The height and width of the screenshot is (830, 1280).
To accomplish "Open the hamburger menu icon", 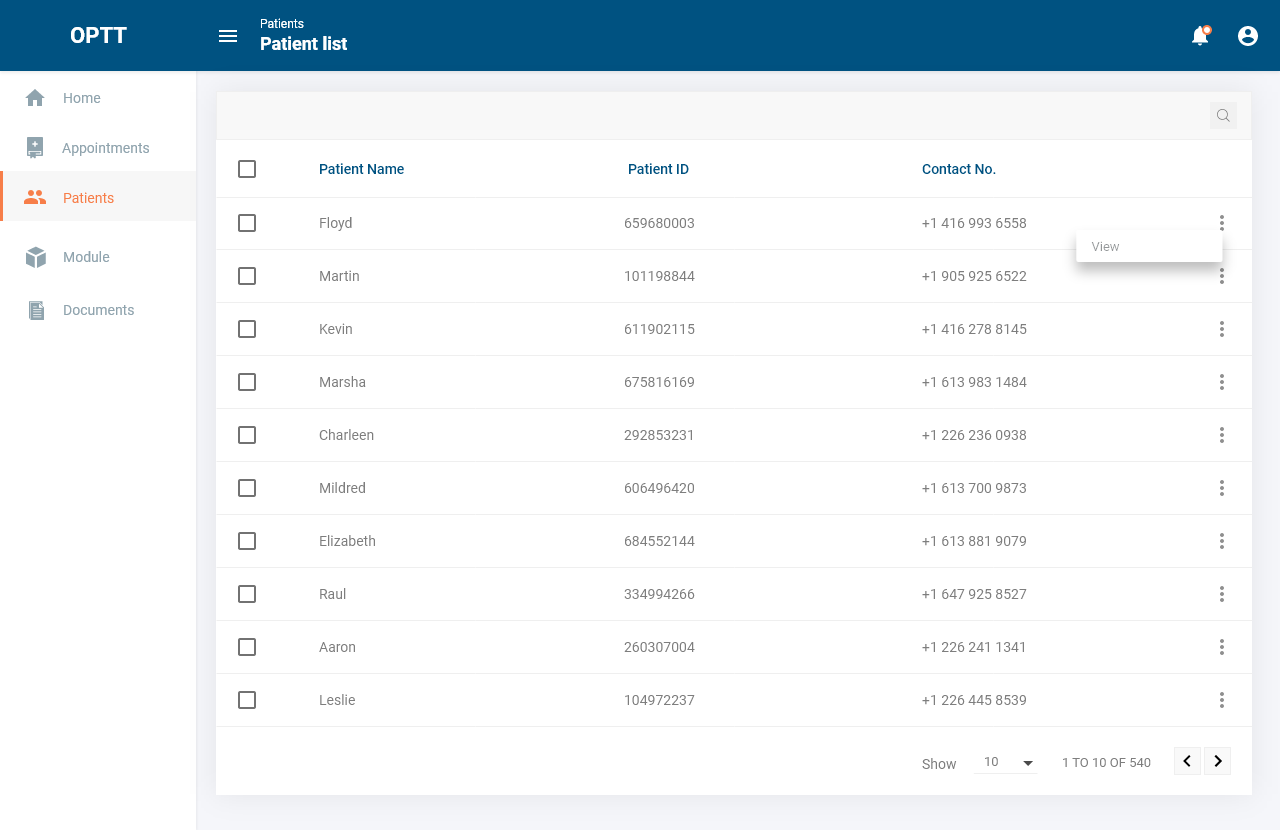I will click(x=228, y=36).
